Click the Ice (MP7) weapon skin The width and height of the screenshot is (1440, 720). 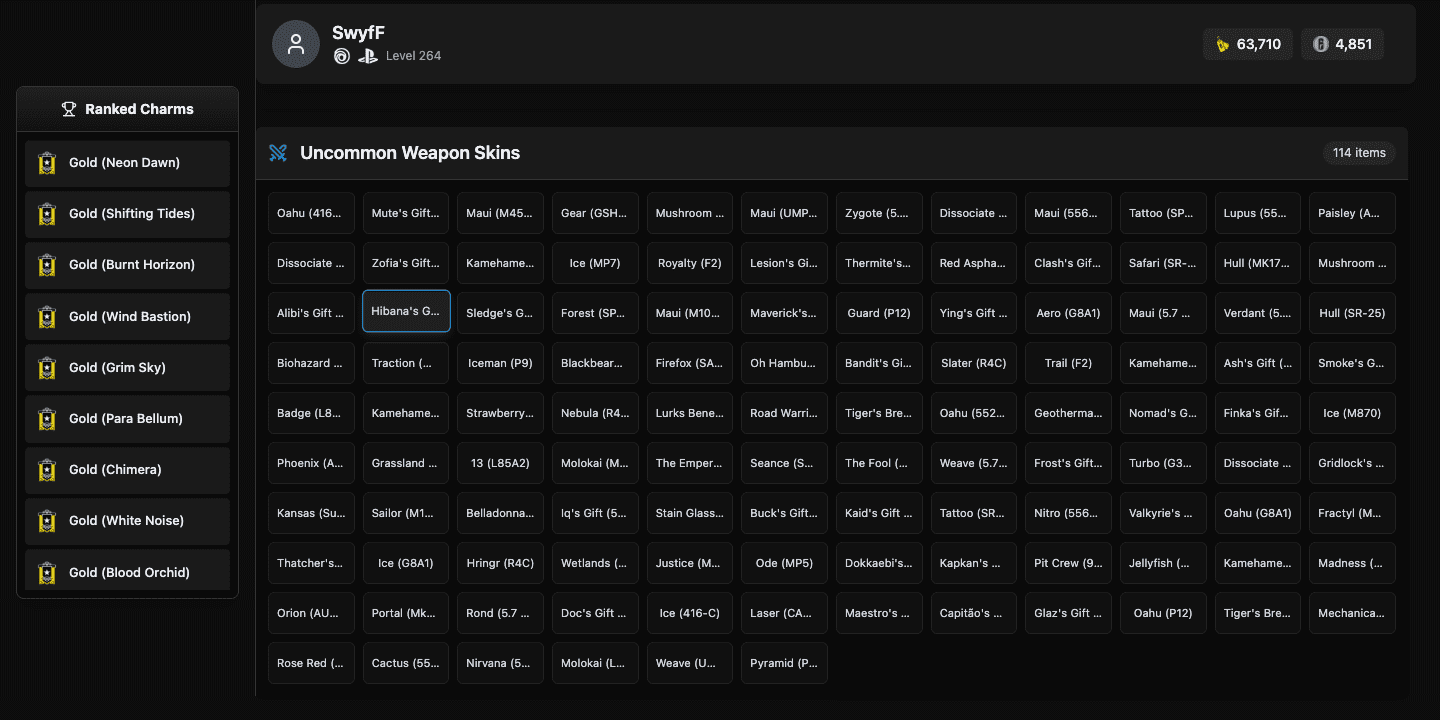595,263
